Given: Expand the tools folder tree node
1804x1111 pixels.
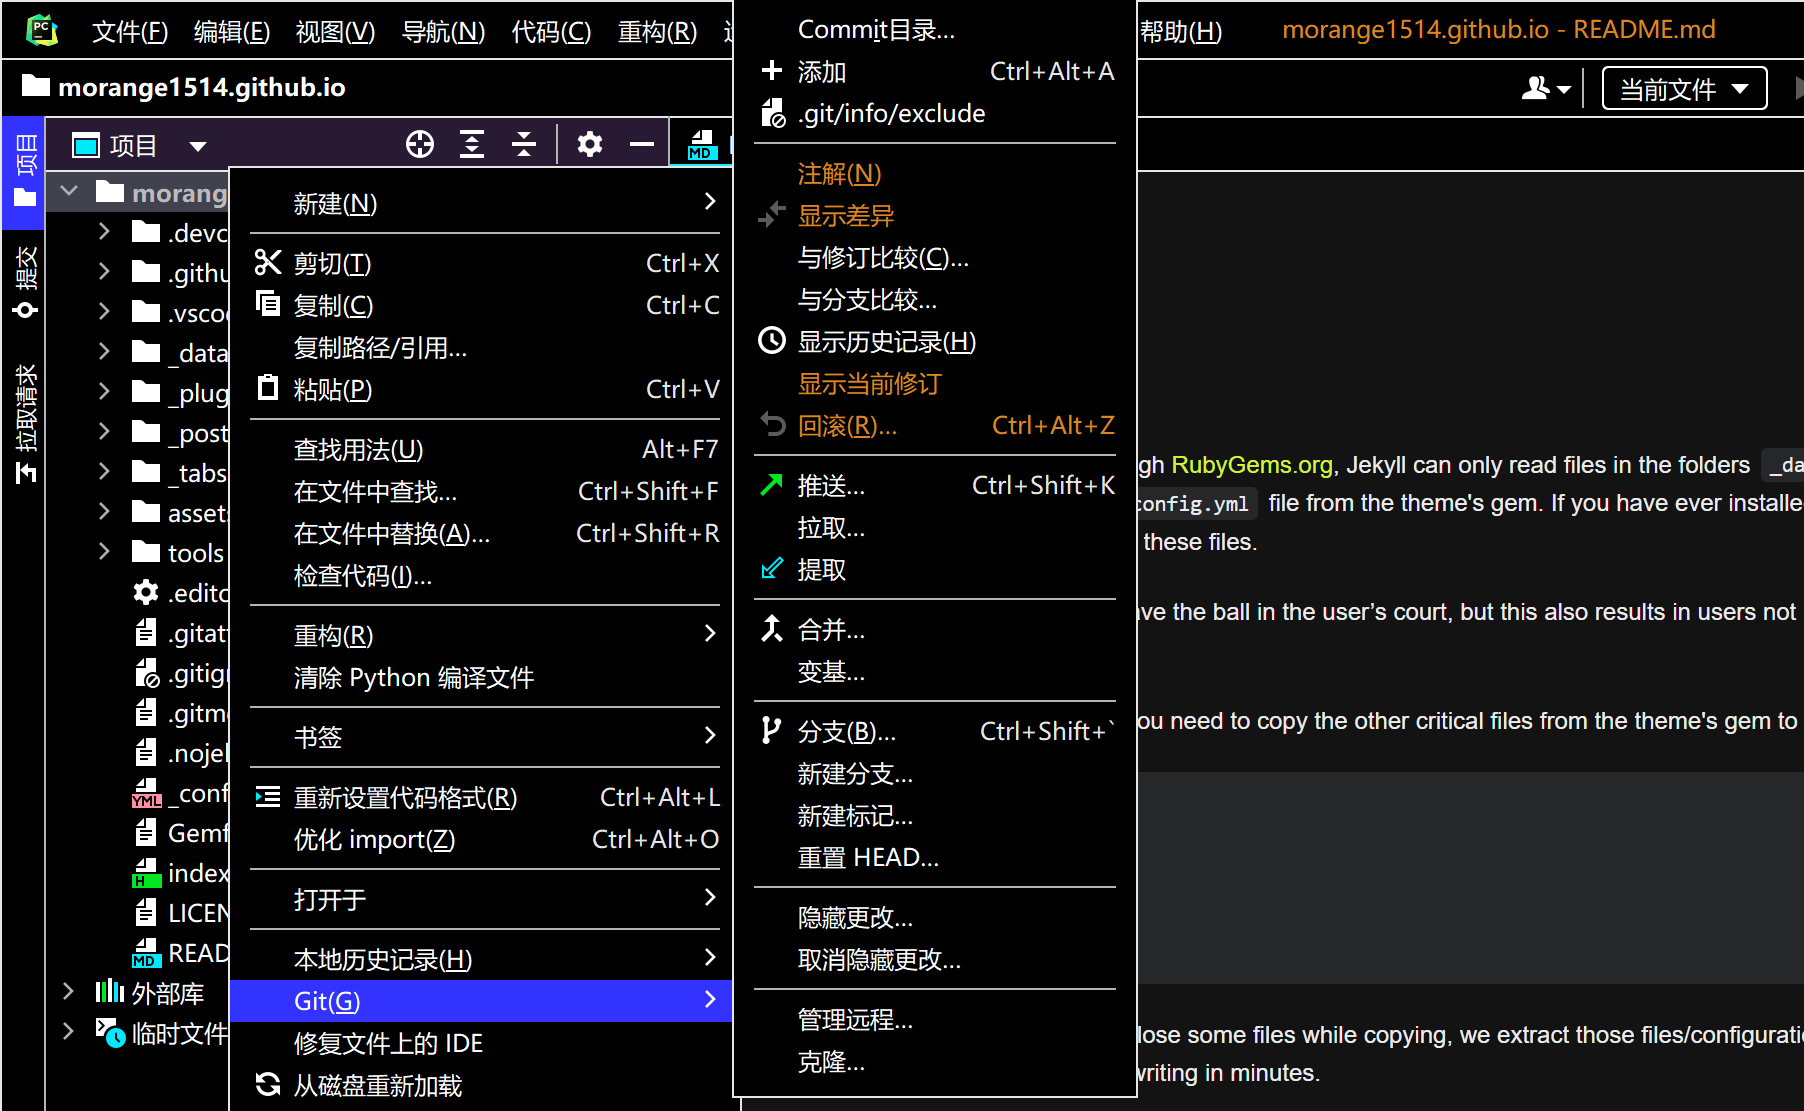Looking at the screenshot, I should (x=104, y=552).
